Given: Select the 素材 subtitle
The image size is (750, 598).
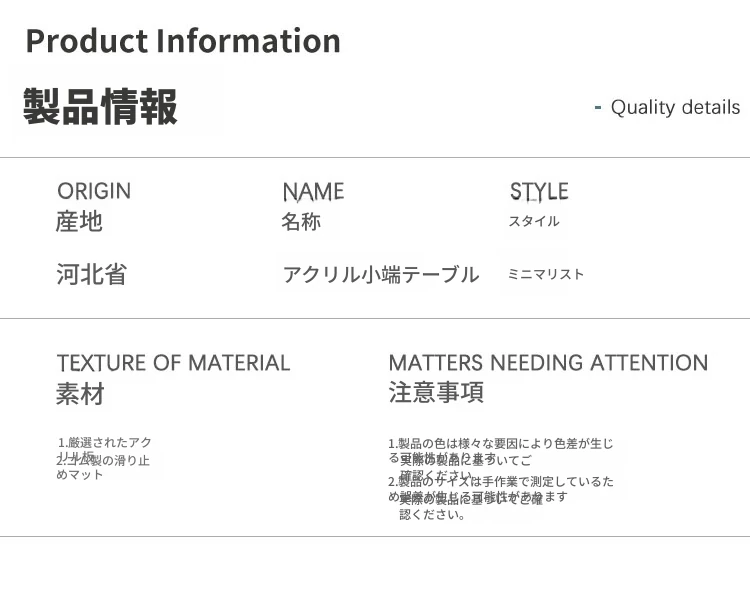Looking at the screenshot, I should pos(80,394).
